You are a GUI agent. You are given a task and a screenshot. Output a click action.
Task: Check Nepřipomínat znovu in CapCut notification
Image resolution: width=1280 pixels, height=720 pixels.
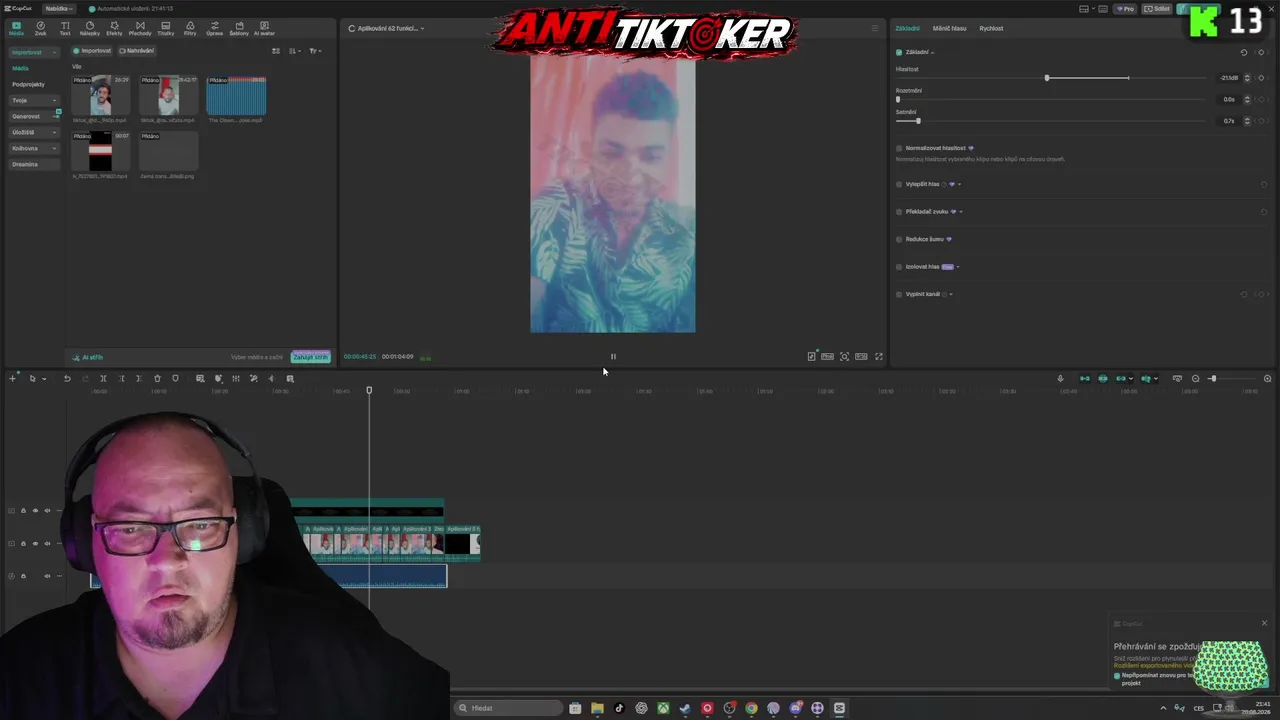point(1117,675)
